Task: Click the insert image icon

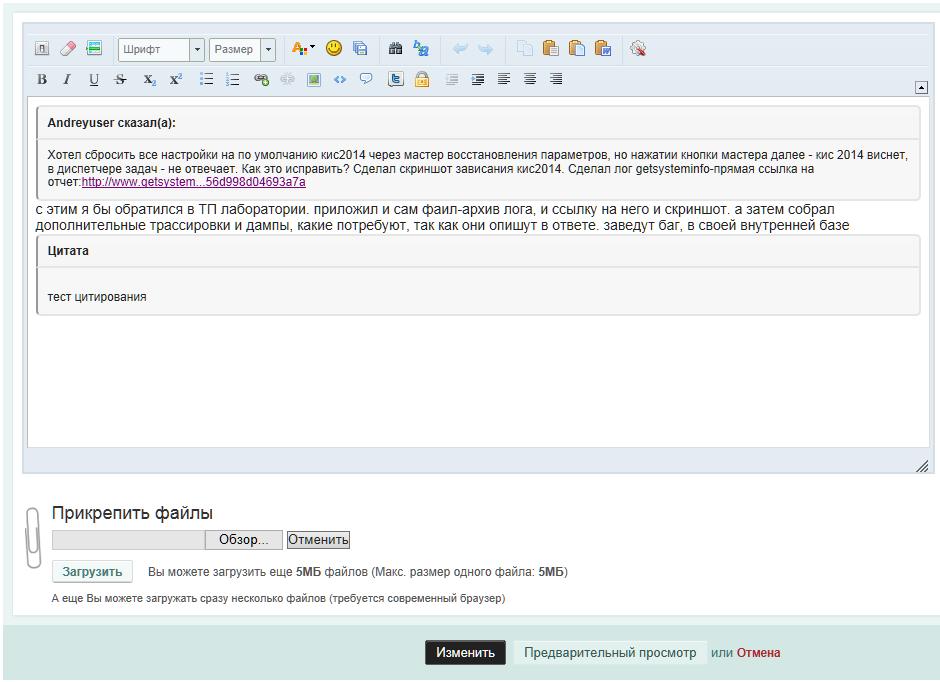Action: (314, 80)
